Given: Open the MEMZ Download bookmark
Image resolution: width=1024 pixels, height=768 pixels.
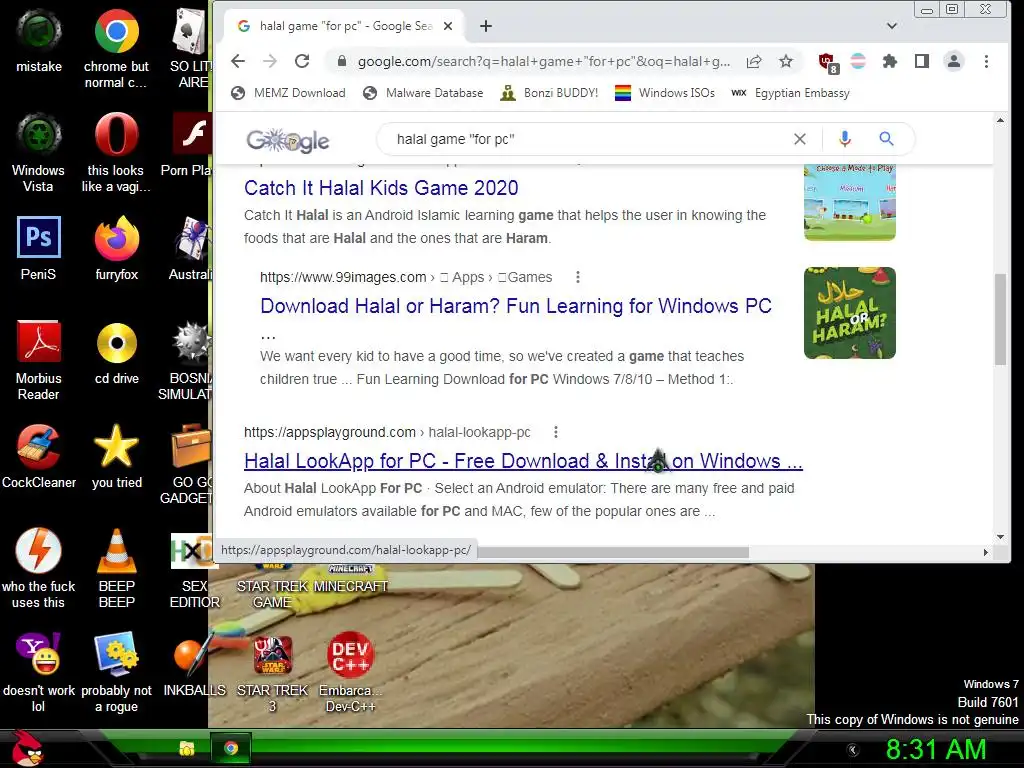Looking at the screenshot, I should click(288, 93).
